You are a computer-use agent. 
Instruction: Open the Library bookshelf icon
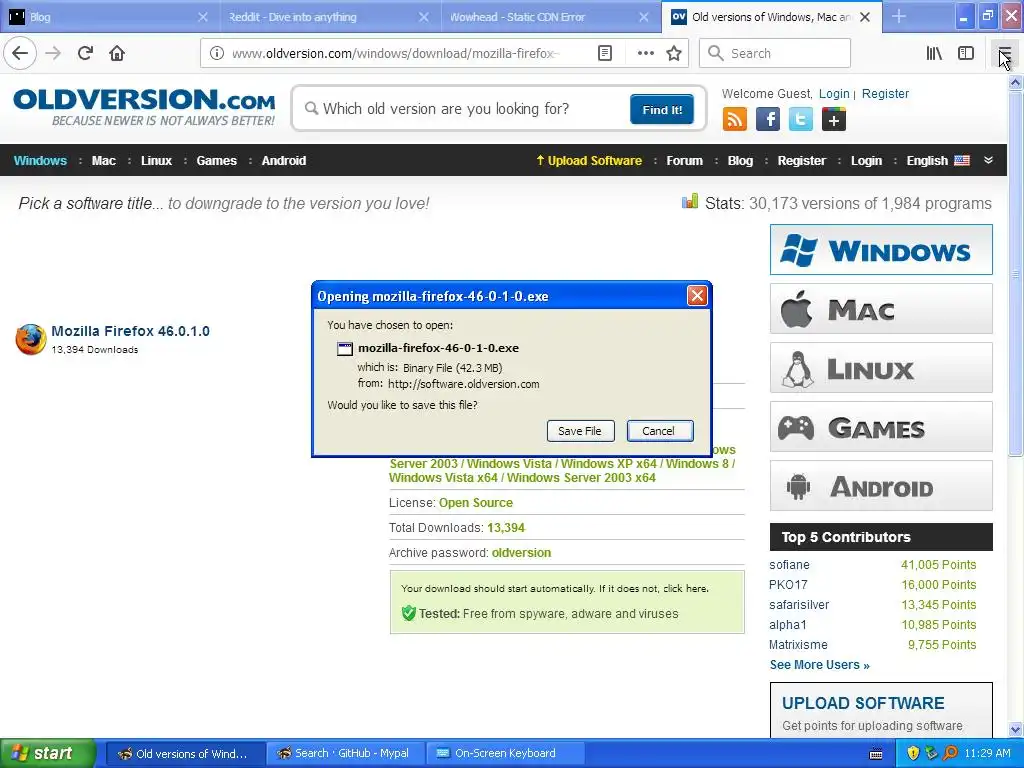coord(934,53)
